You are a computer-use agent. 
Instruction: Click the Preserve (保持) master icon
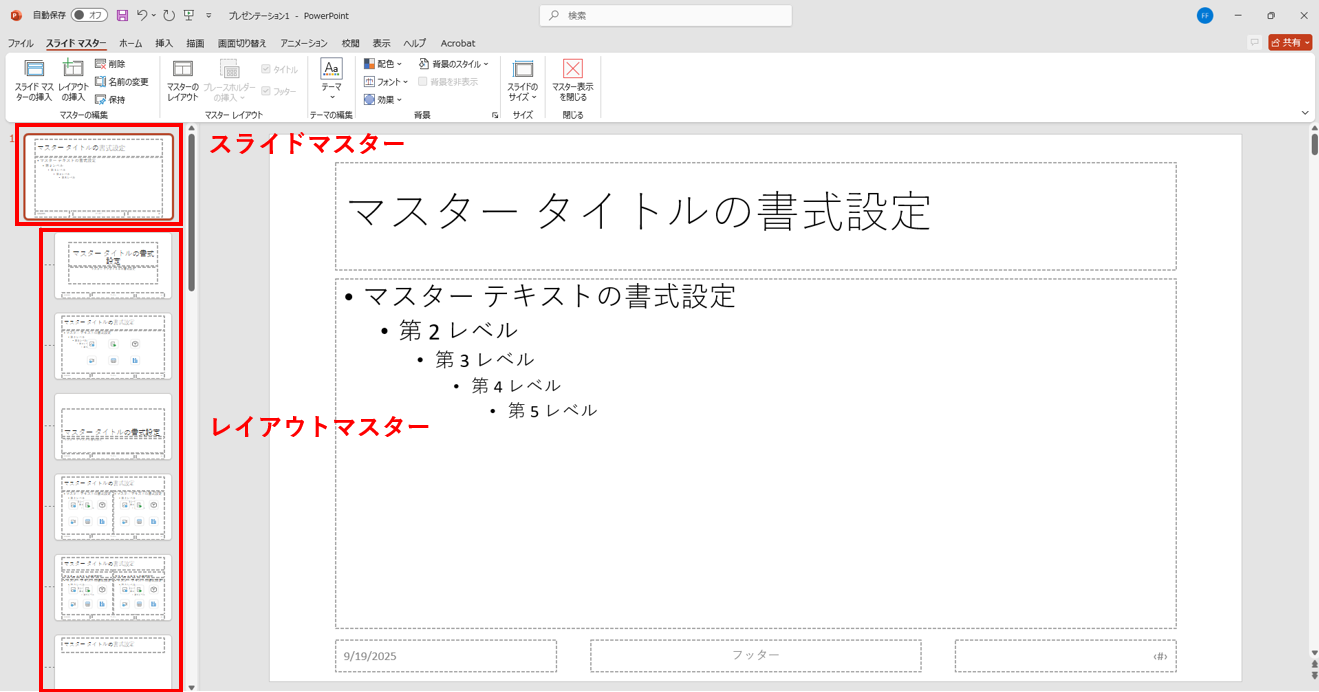(101, 100)
